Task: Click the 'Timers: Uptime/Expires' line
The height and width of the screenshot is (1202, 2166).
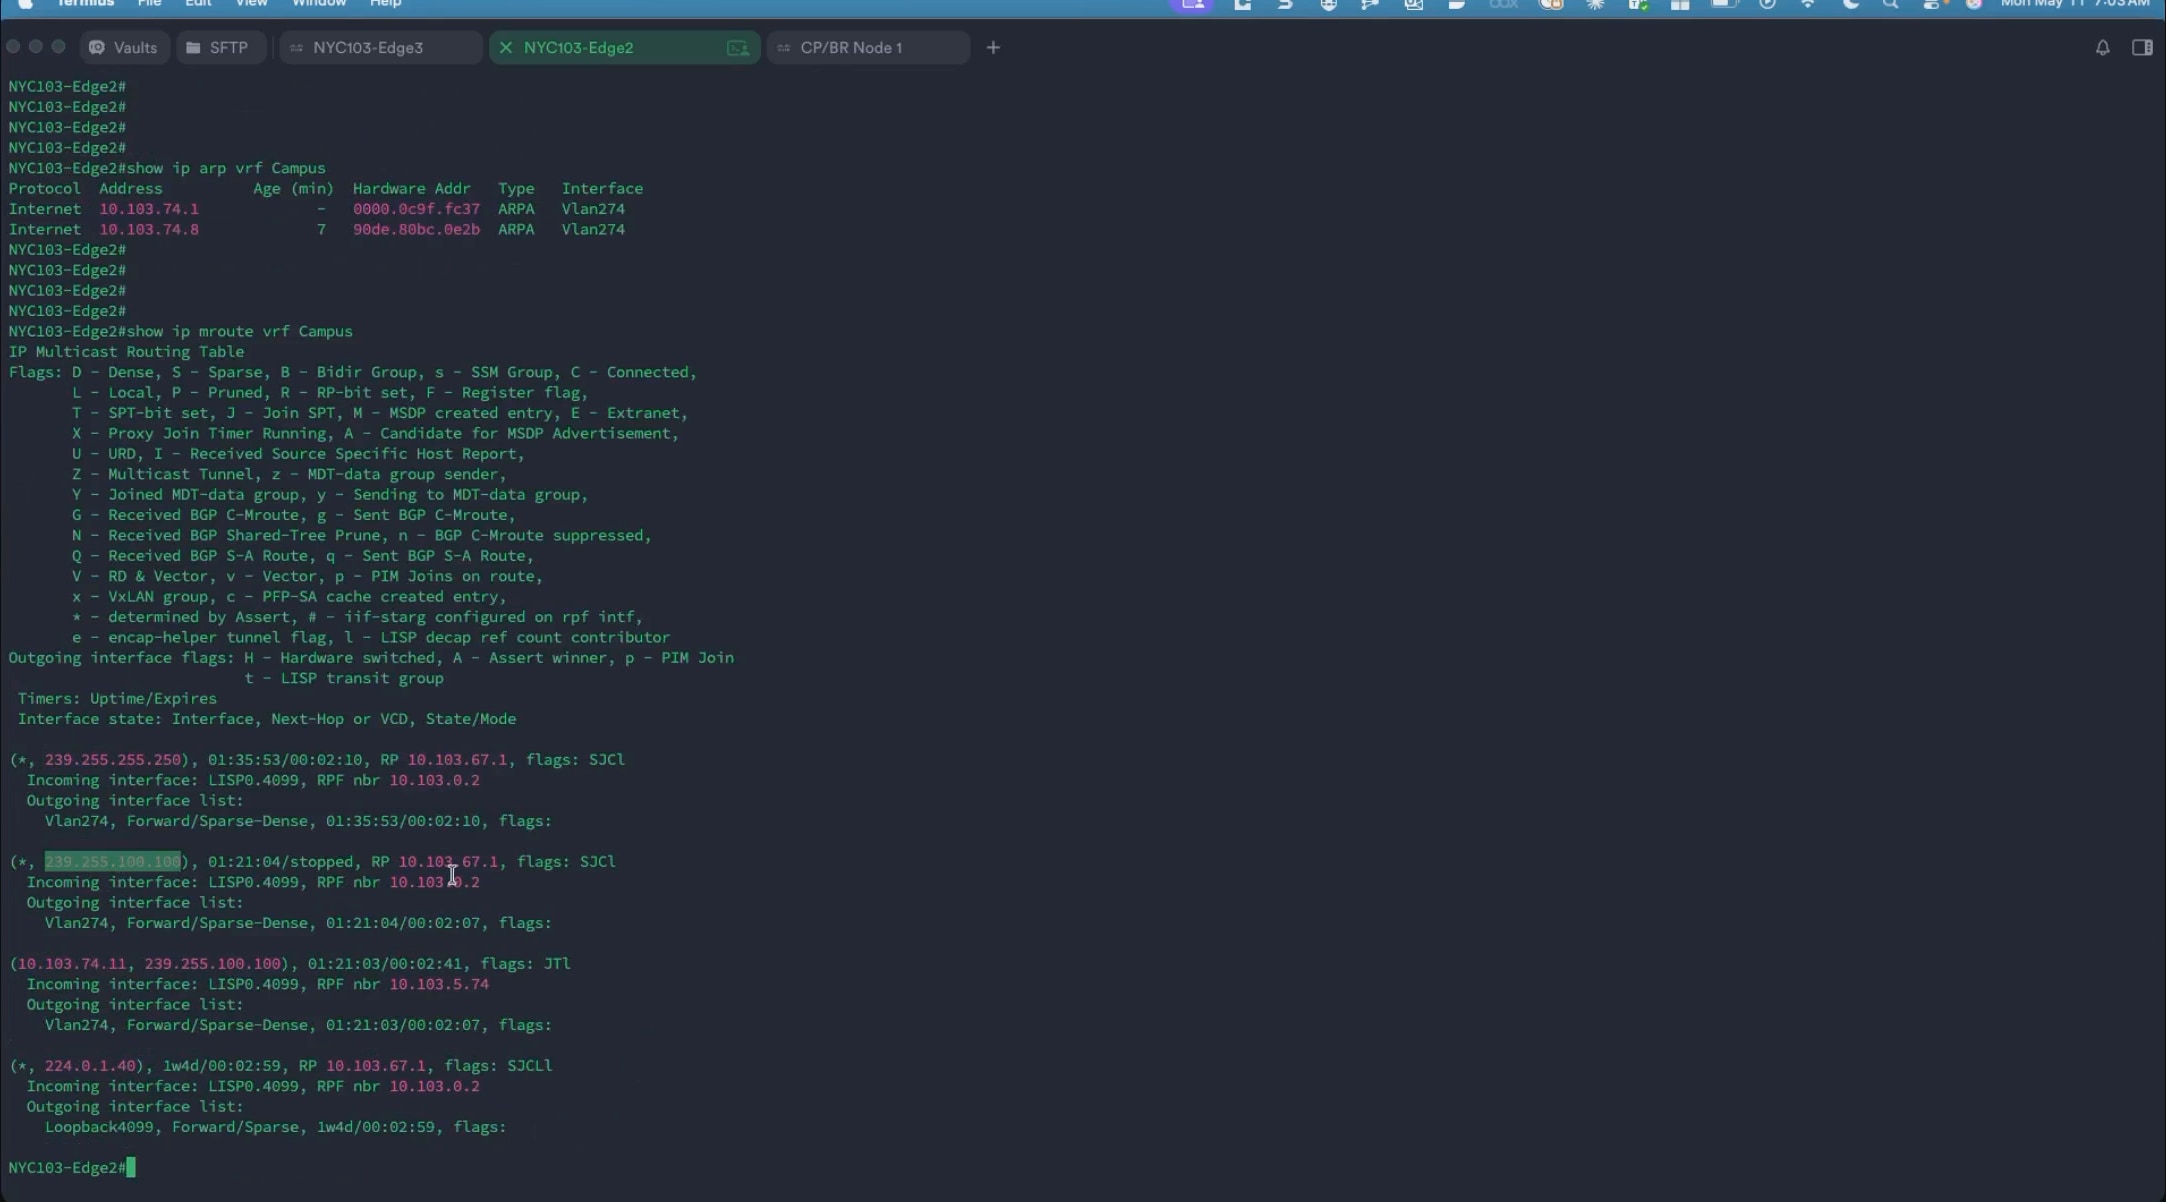Action: [x=117, y=698]
